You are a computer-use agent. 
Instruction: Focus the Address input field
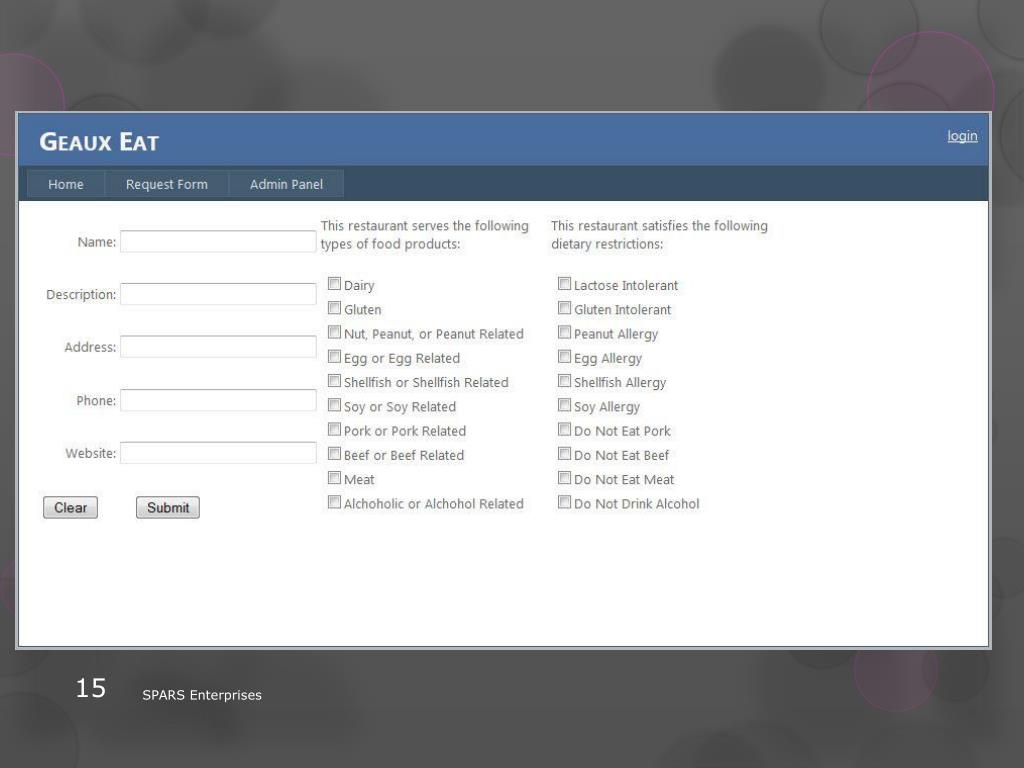coord(218,347)
